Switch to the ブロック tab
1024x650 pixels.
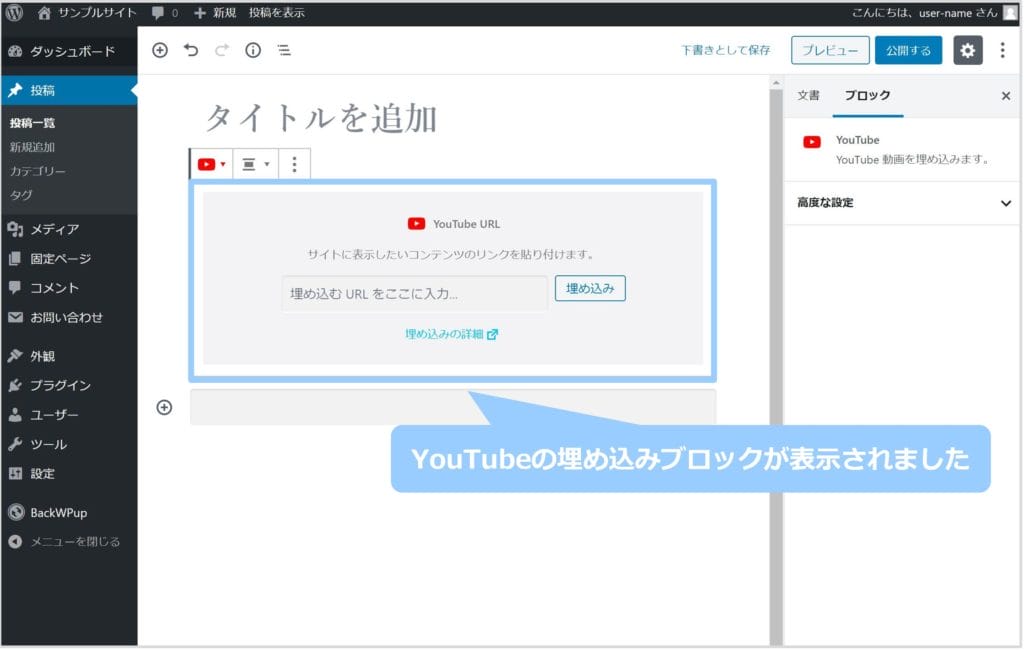[x=867, y=95]
